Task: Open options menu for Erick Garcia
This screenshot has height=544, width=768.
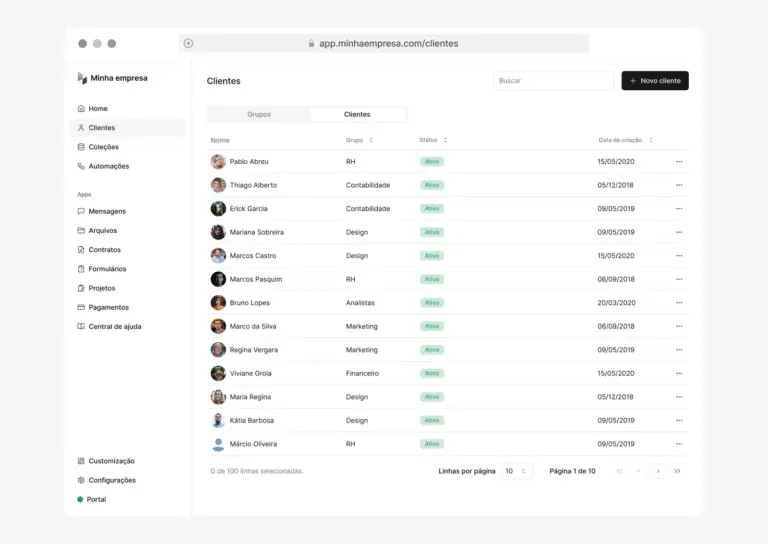Action: pyautogui.click(x=679, y=209)
